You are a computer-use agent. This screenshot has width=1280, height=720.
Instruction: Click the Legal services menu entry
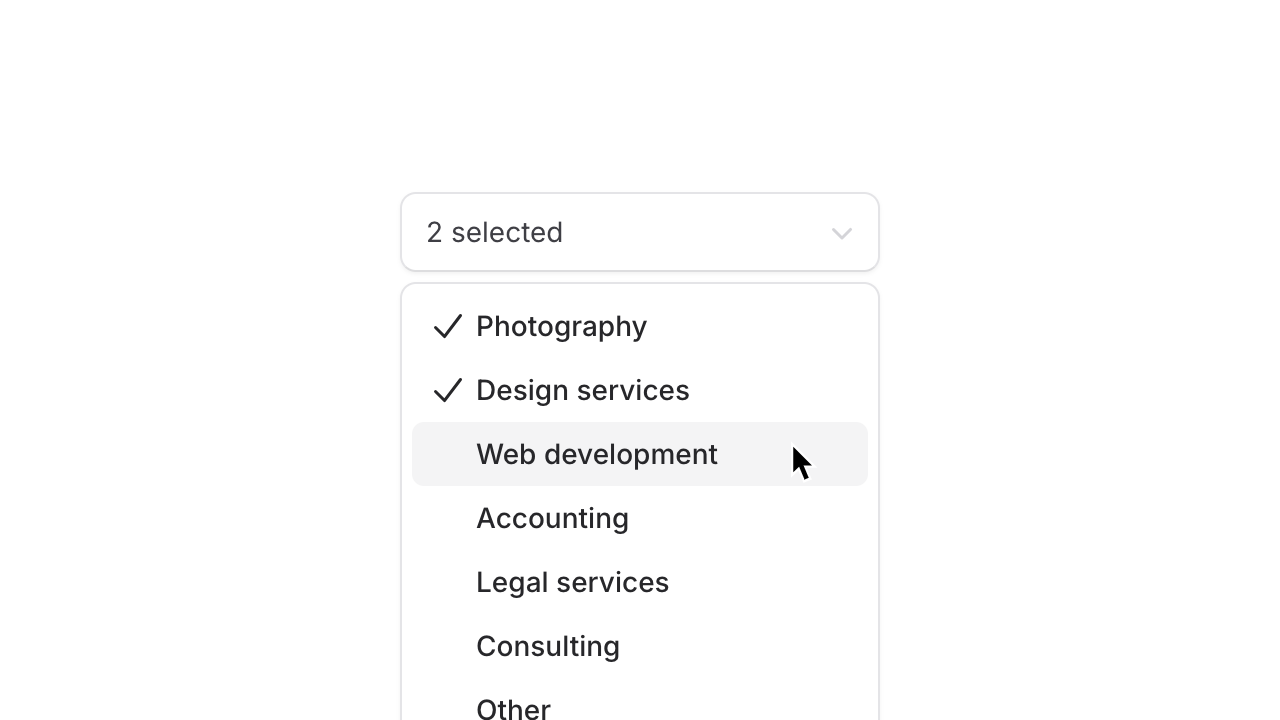(x=572, y=582)
